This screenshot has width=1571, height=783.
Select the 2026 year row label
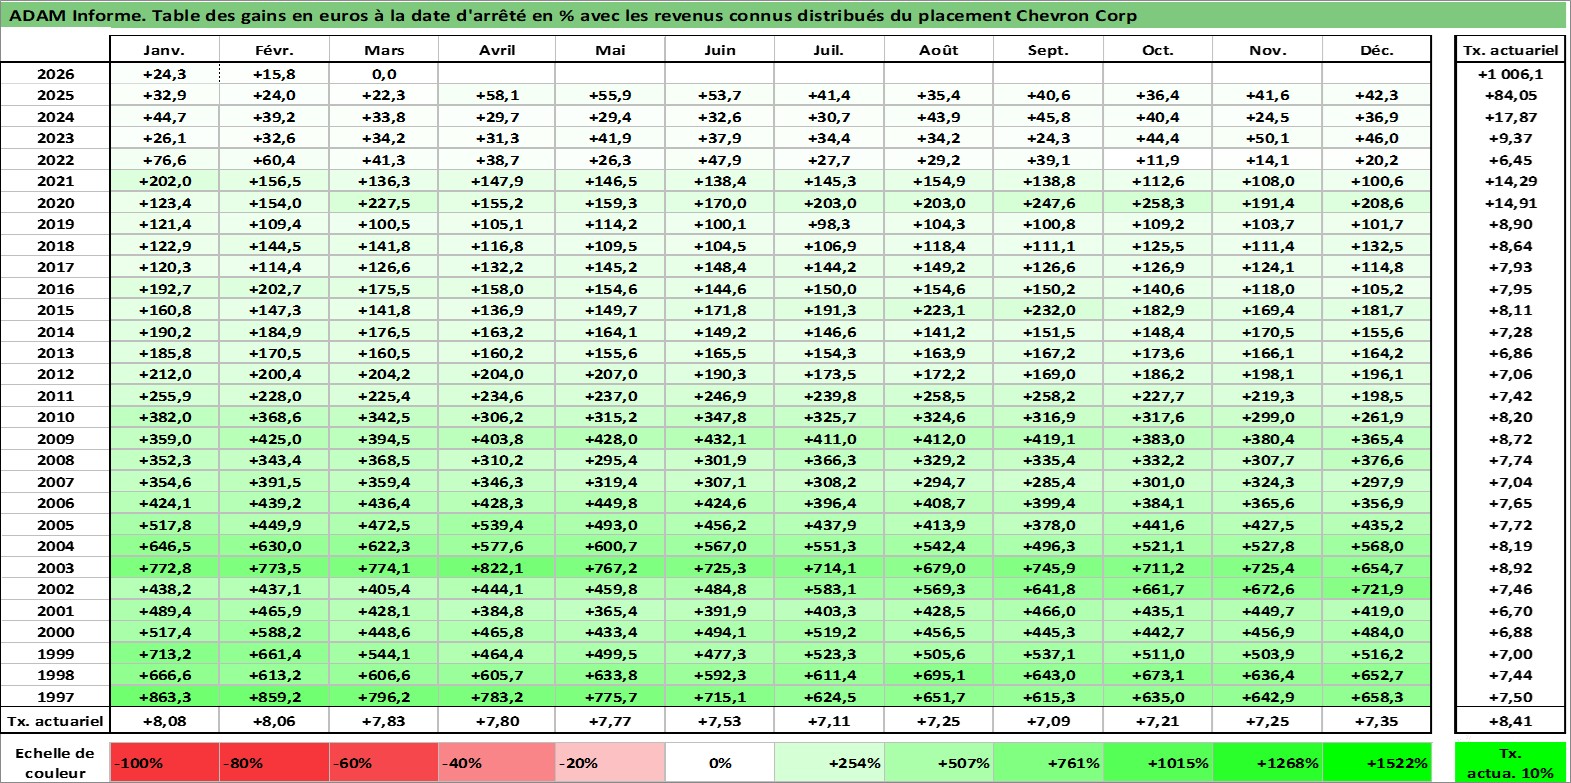pos(55,74)
